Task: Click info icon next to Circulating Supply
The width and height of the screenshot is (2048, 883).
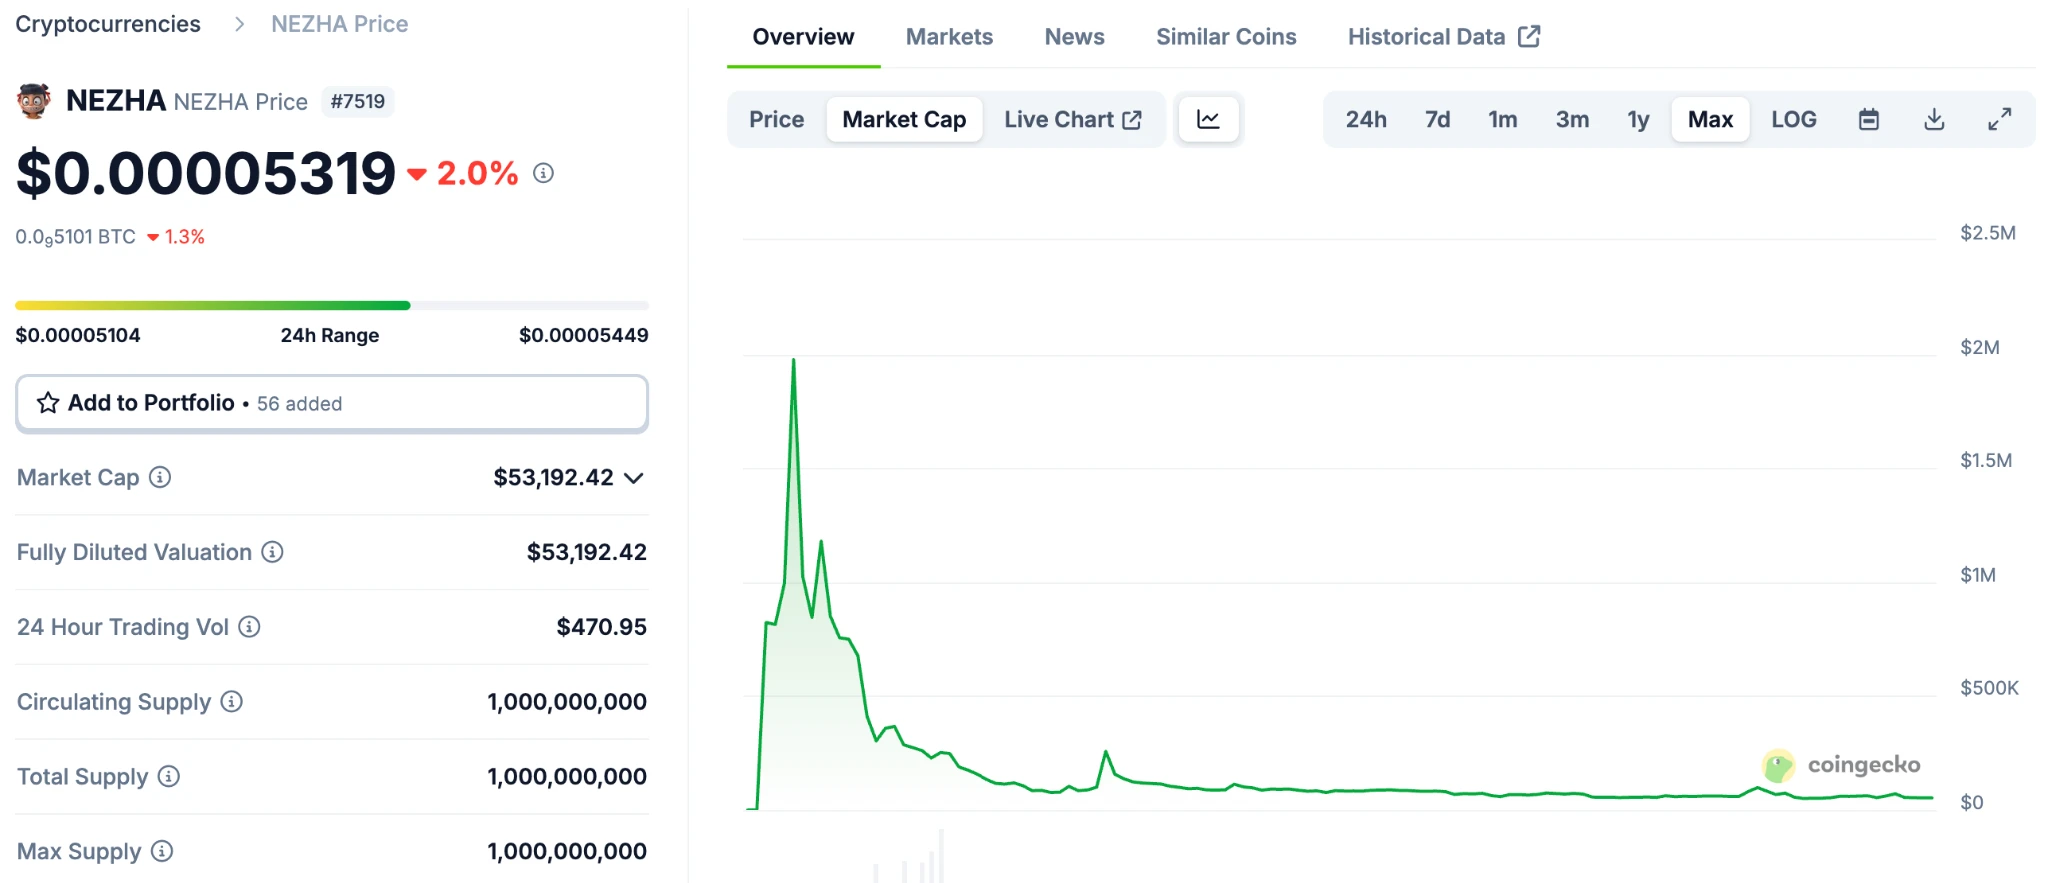Action: coord(232,702)
